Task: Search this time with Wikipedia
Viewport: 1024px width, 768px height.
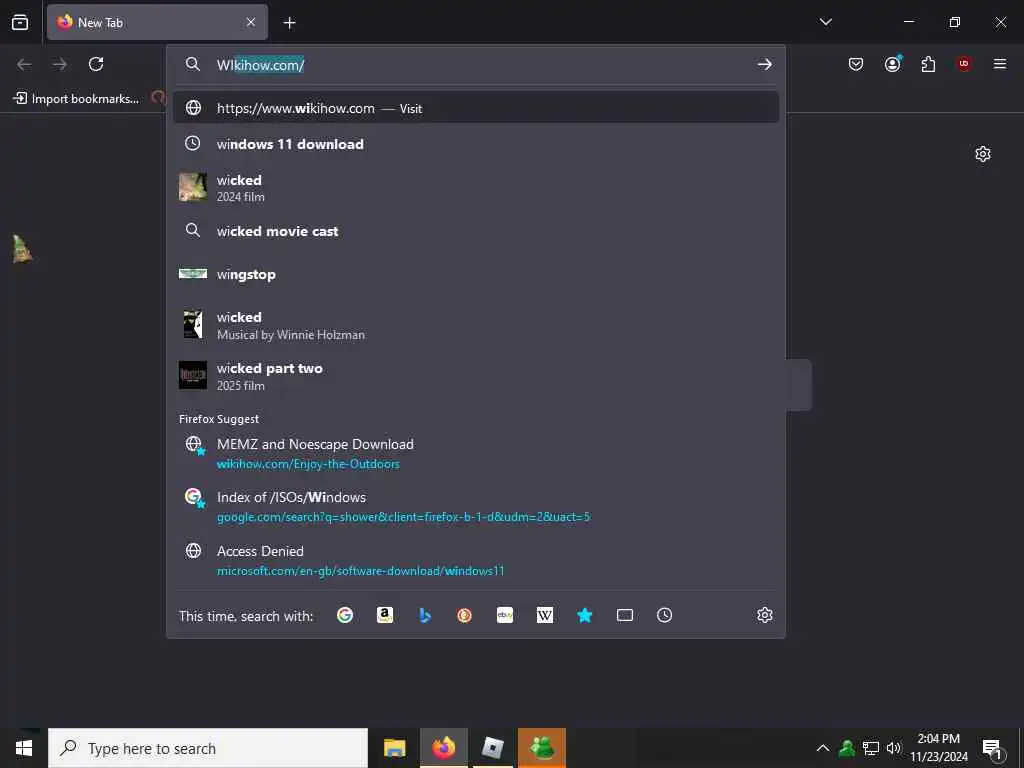Action: coord(545,615)
